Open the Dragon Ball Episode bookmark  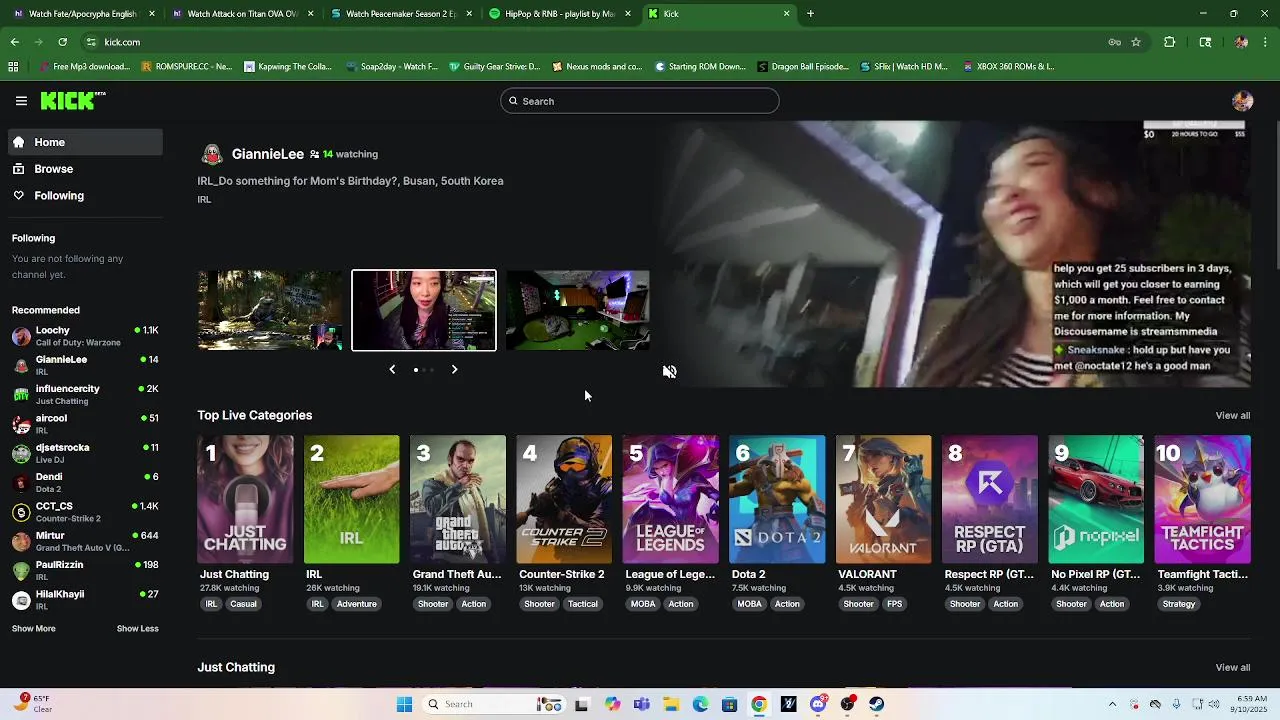[x=804, y=67]
